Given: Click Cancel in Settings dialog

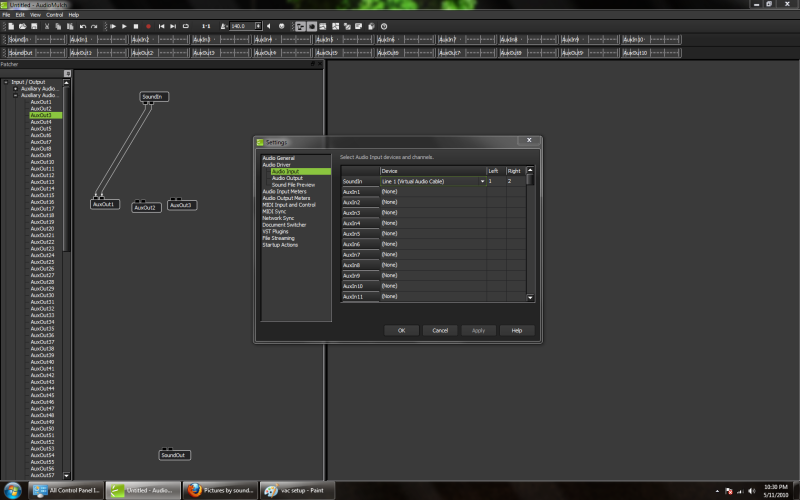Looking at the screenshot, I should [440, 330].
